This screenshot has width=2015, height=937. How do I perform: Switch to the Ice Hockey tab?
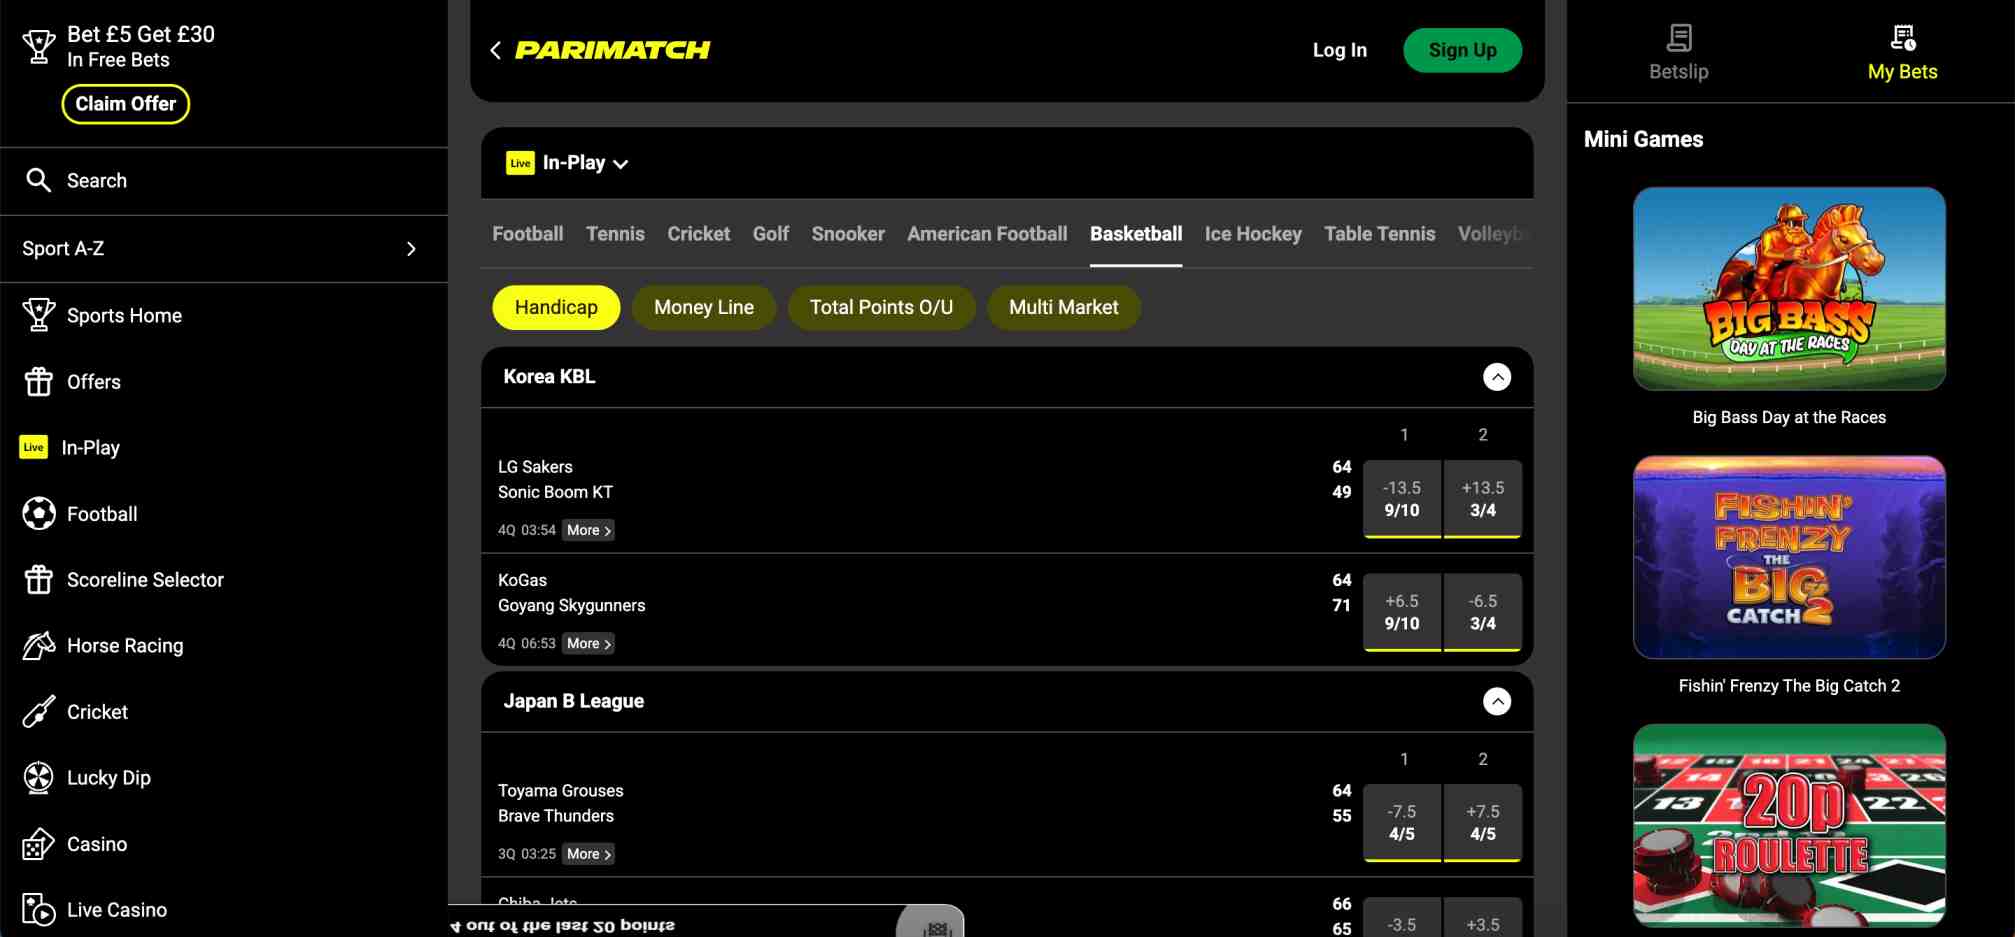[1252, 233]
